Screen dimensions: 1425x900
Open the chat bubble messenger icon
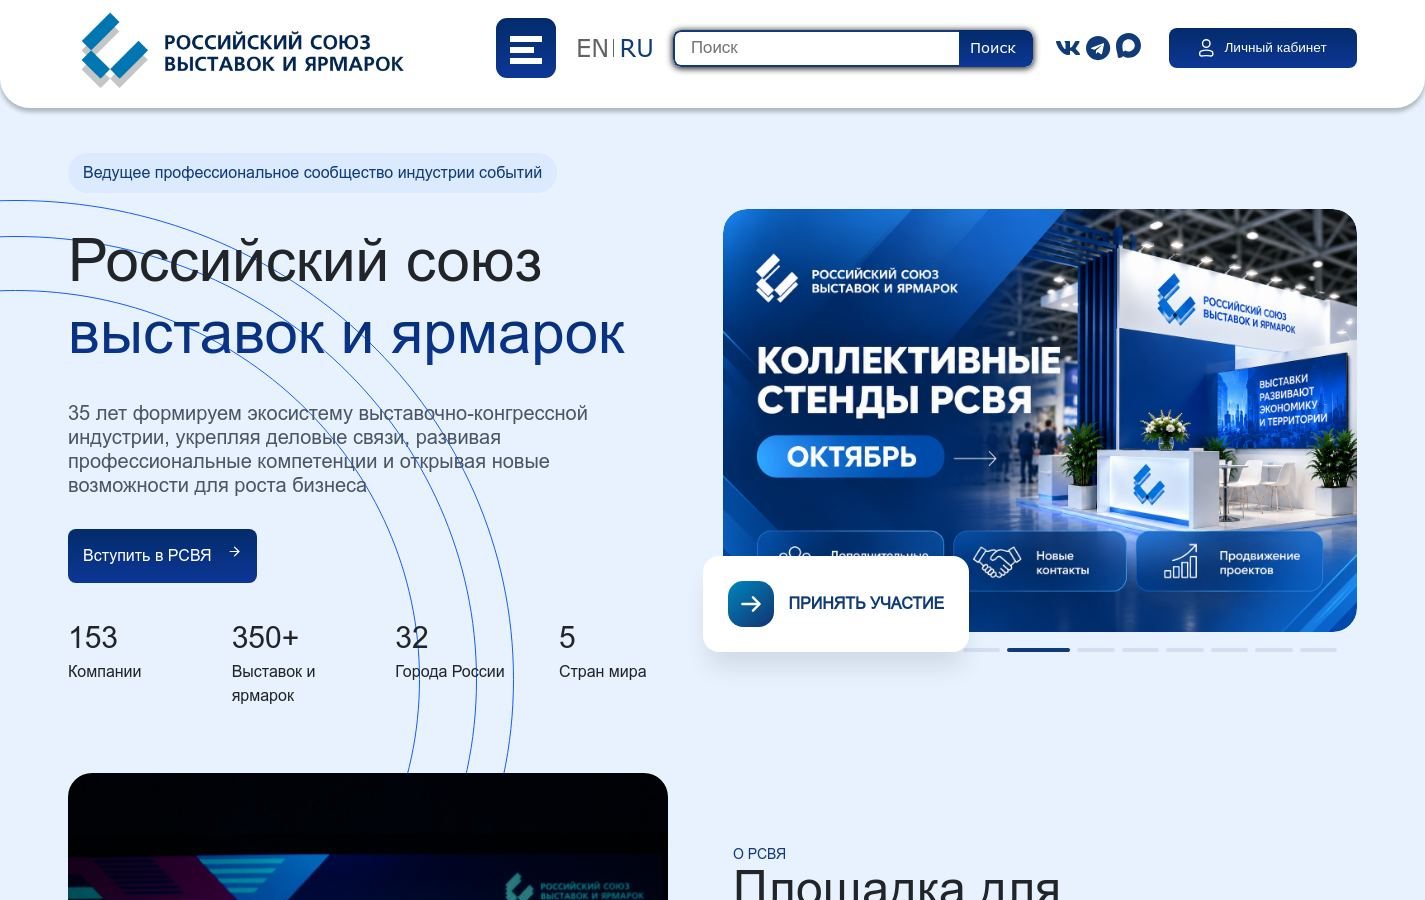pyautogui.click(x=1128, y=46)
